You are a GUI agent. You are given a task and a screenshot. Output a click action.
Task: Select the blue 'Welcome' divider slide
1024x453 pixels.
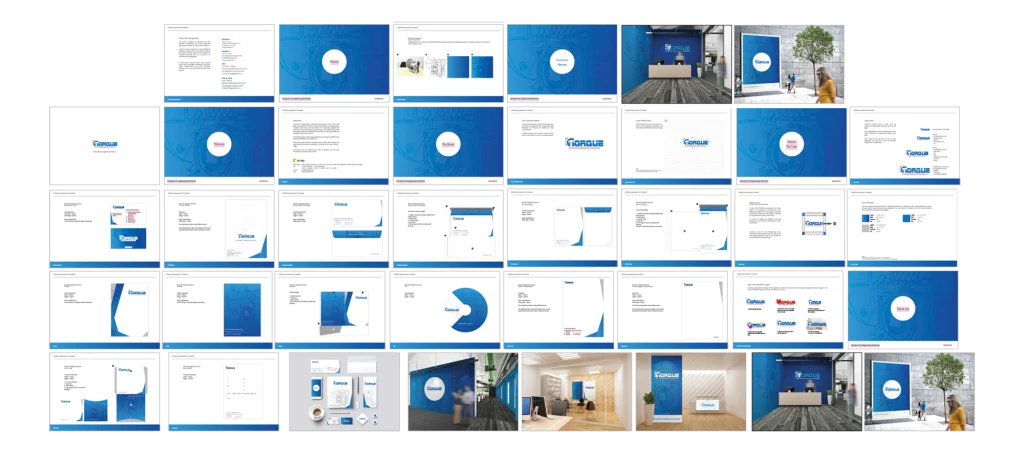219,146
